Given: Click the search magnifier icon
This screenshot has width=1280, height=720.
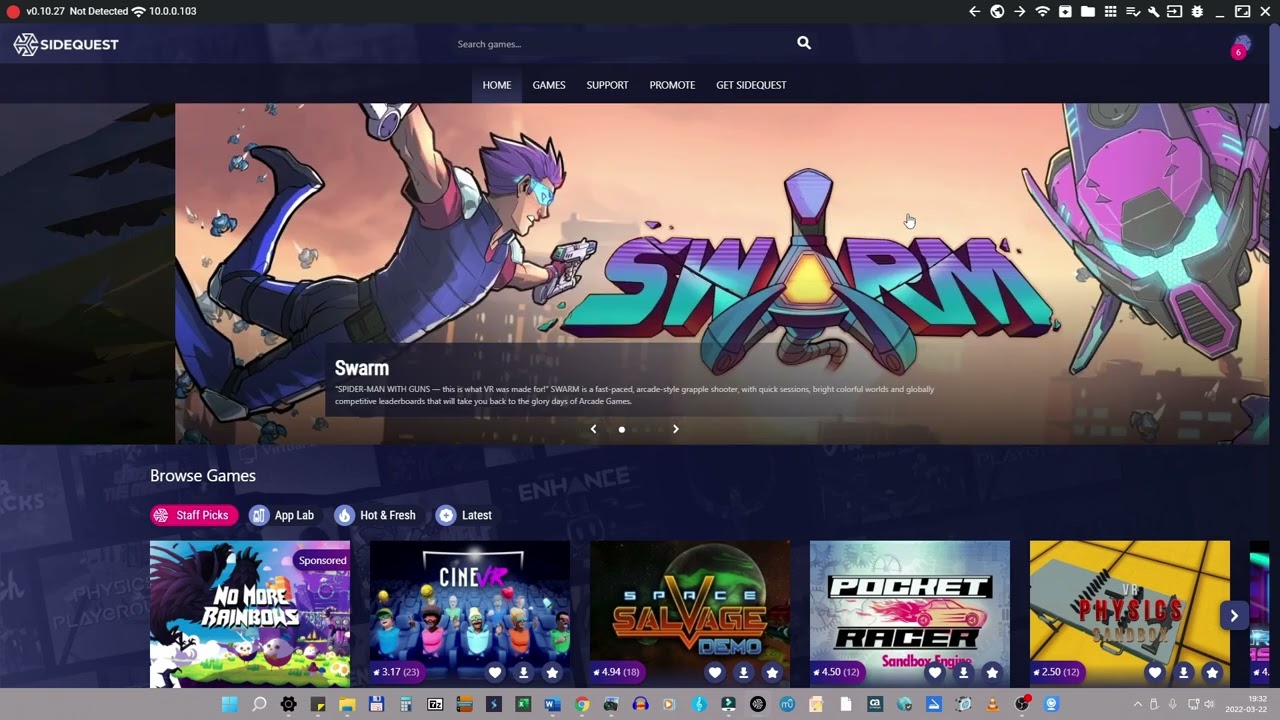Looking at the screenshot, I should click(804, 43).
